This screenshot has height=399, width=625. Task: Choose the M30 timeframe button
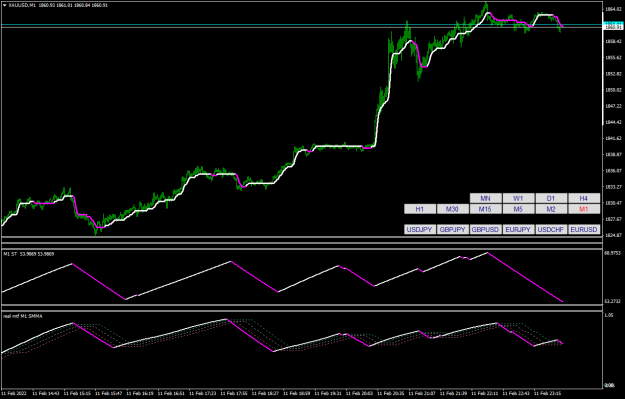452,209
